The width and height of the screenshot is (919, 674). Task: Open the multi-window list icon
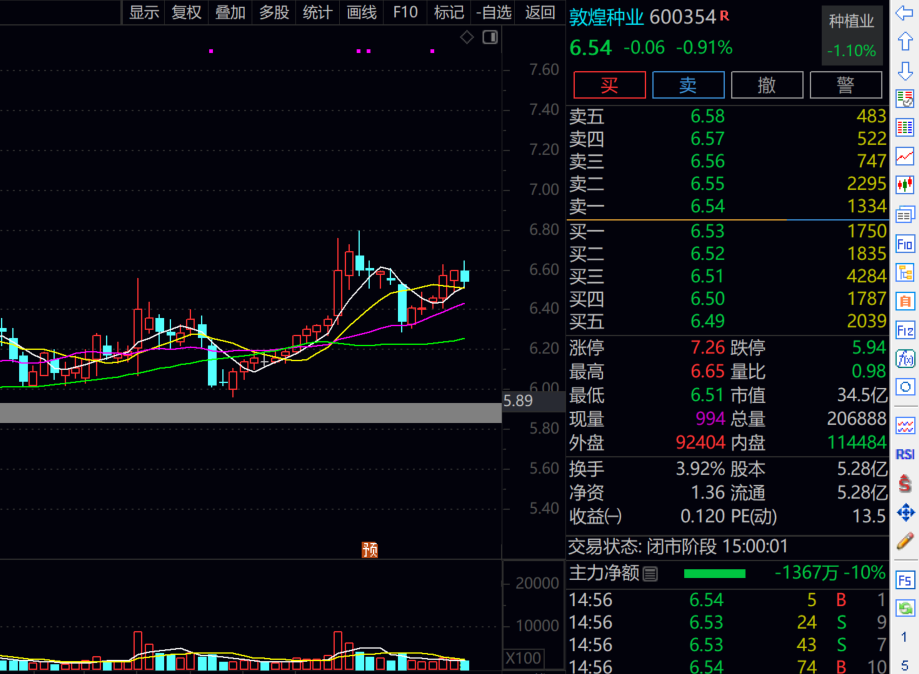coord(904,215)
